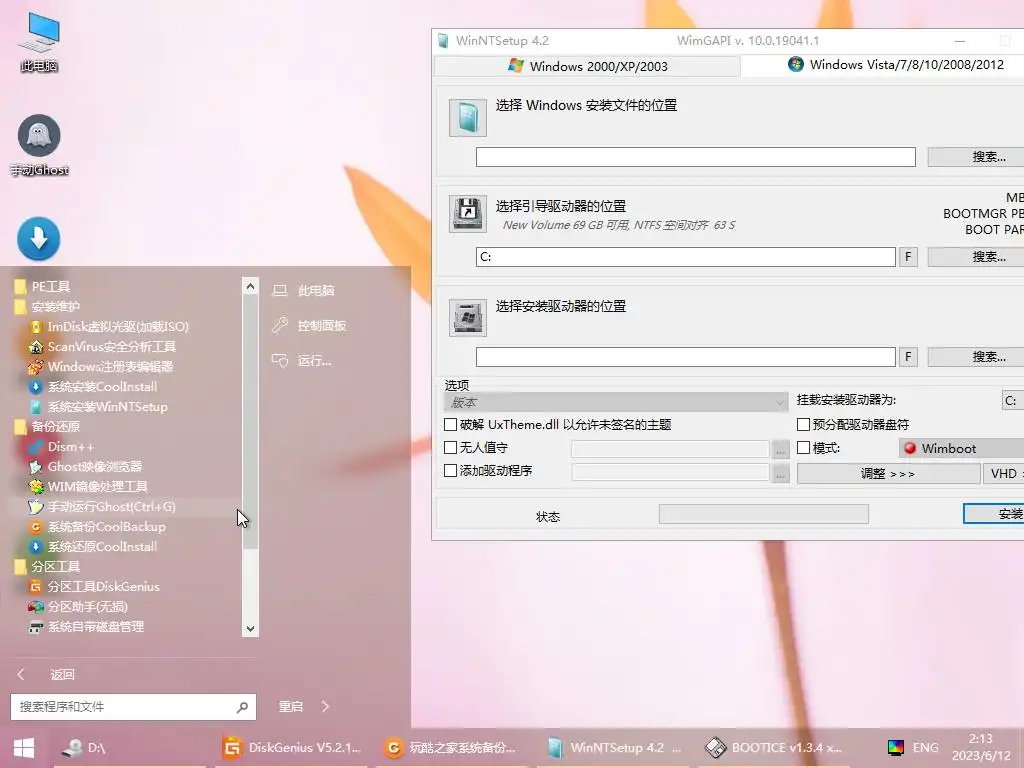Toggle the 无人值守 checkbox
Screen dimensions: 1024x768
(x=450, y=447)
